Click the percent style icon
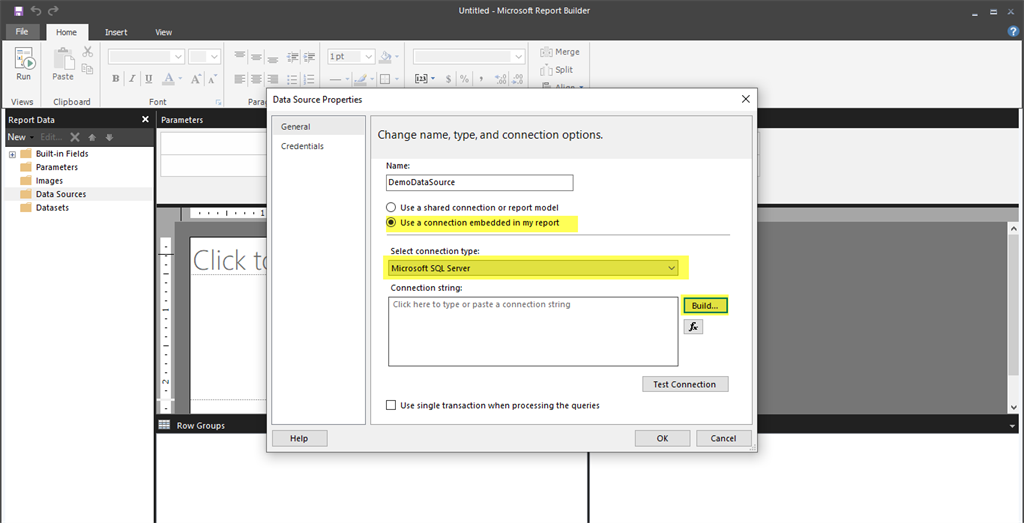 pos(464,79)
